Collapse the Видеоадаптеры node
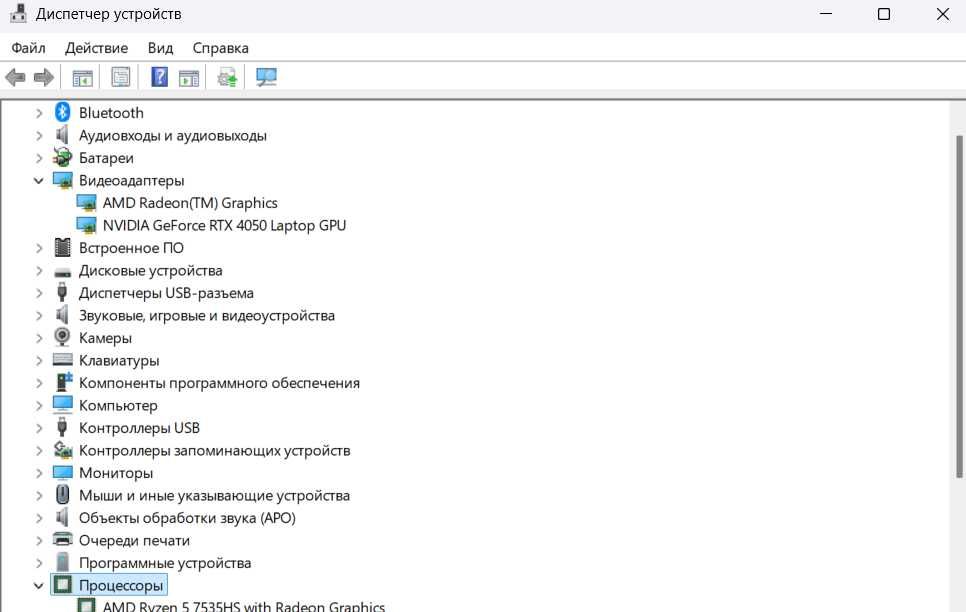The image size is (966, 612). click(39, 181)
